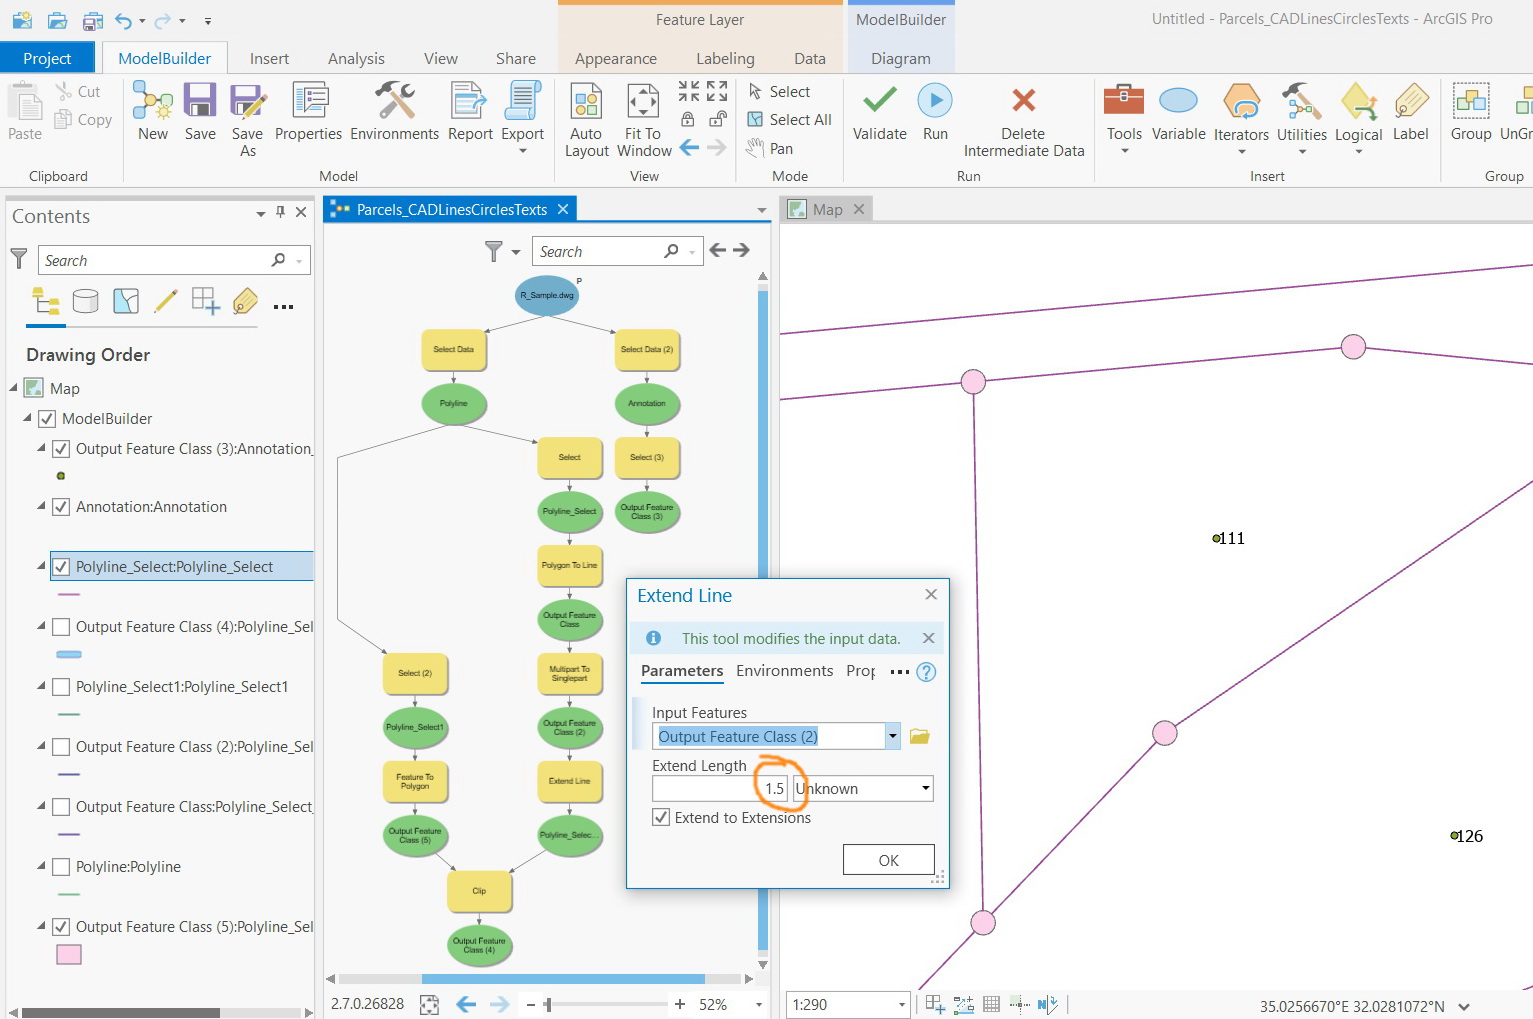The width and height of the screenshot is (1533, 1019).
Task: Activate Pan mode
Action: [769, 147]
